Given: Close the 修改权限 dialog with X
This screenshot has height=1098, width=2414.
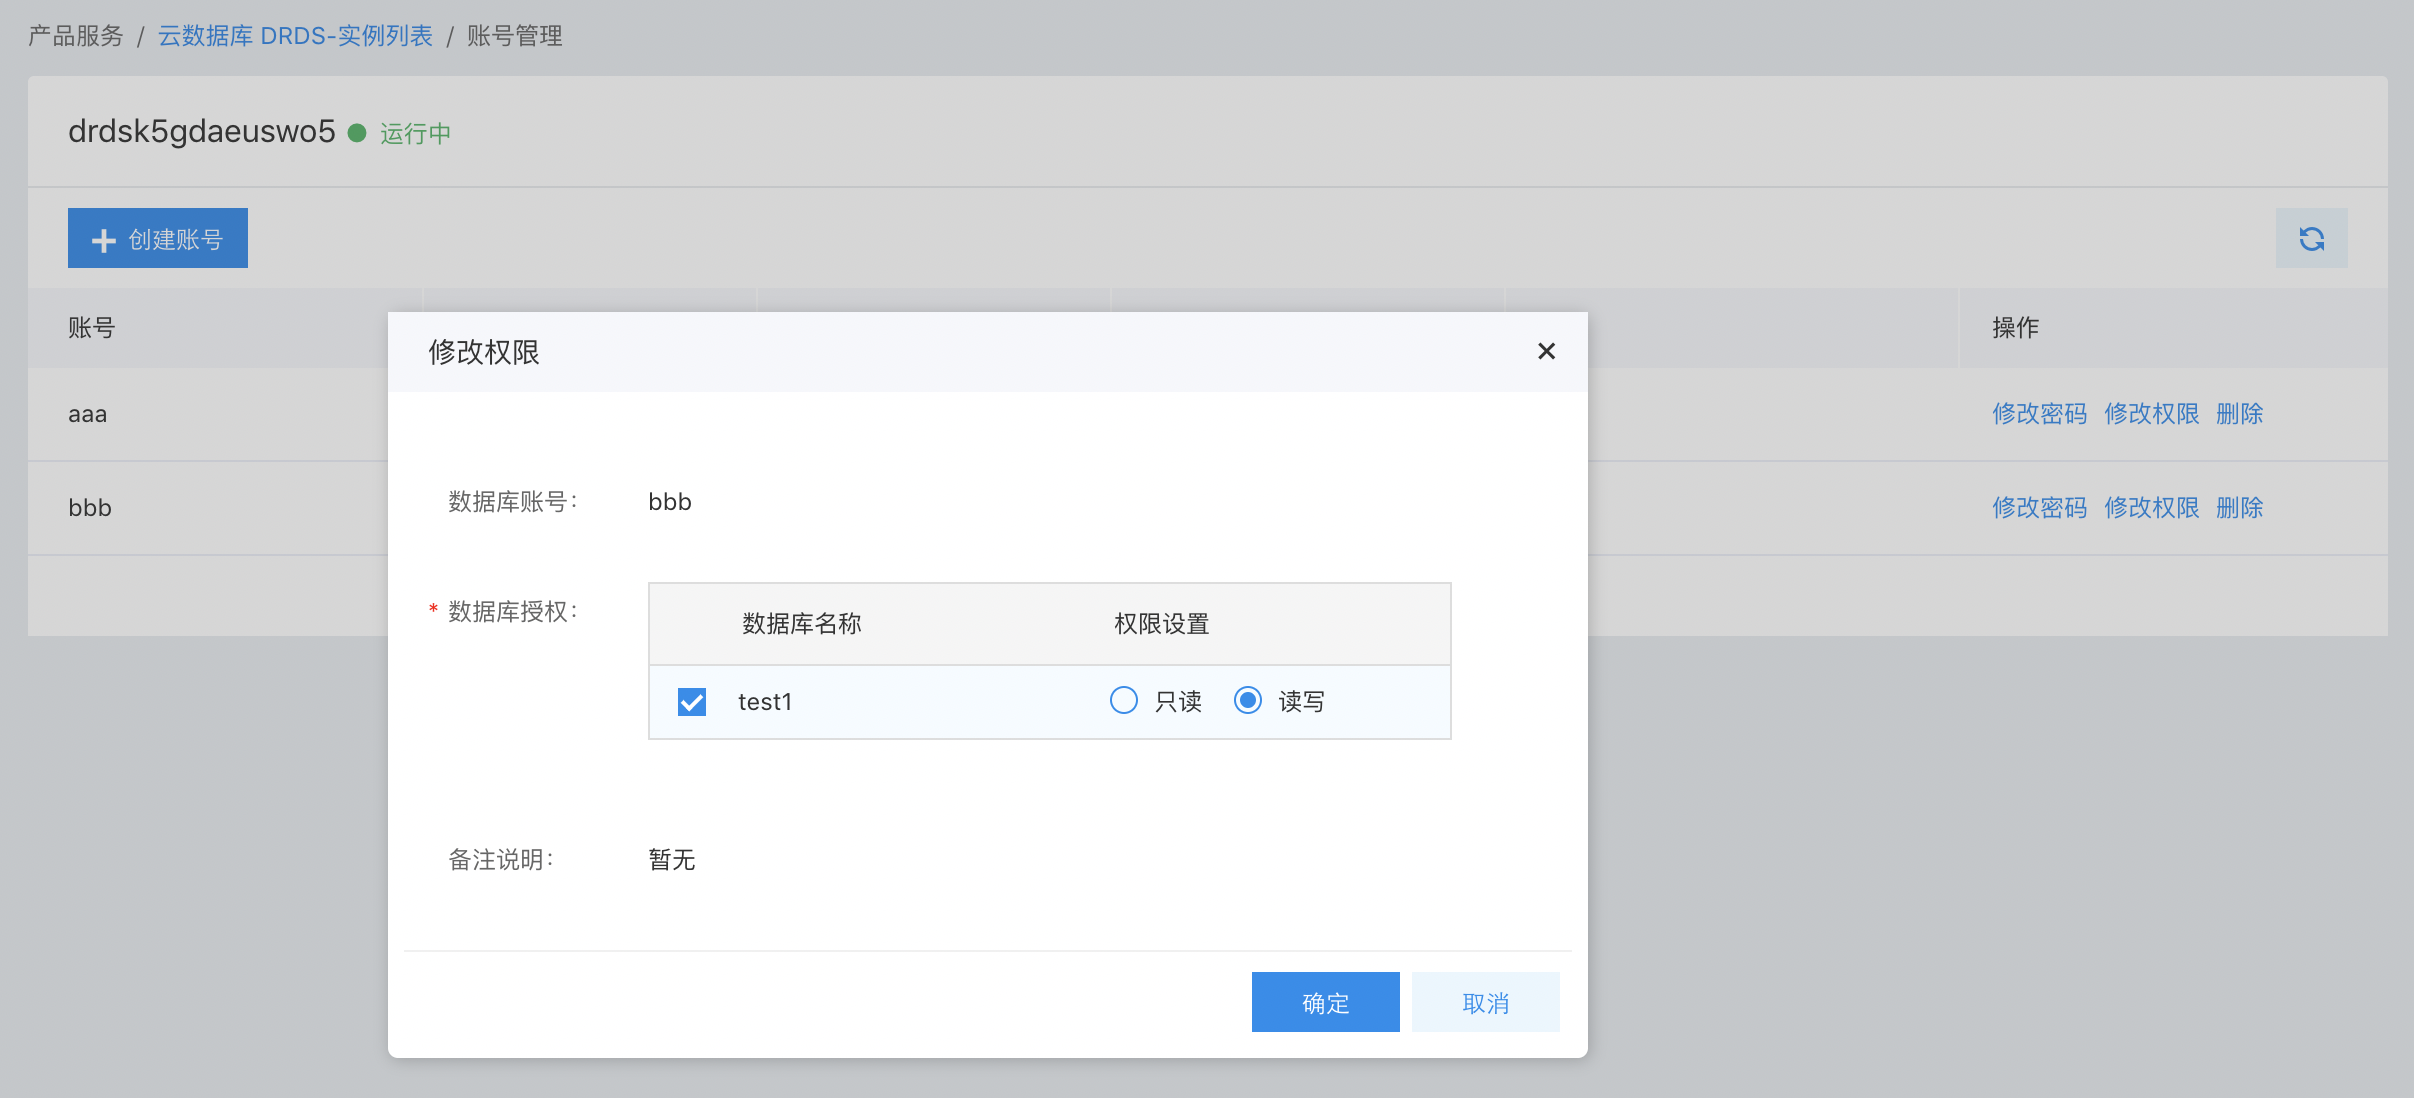Looking at the screenshot, I should tap(1546, 351).
